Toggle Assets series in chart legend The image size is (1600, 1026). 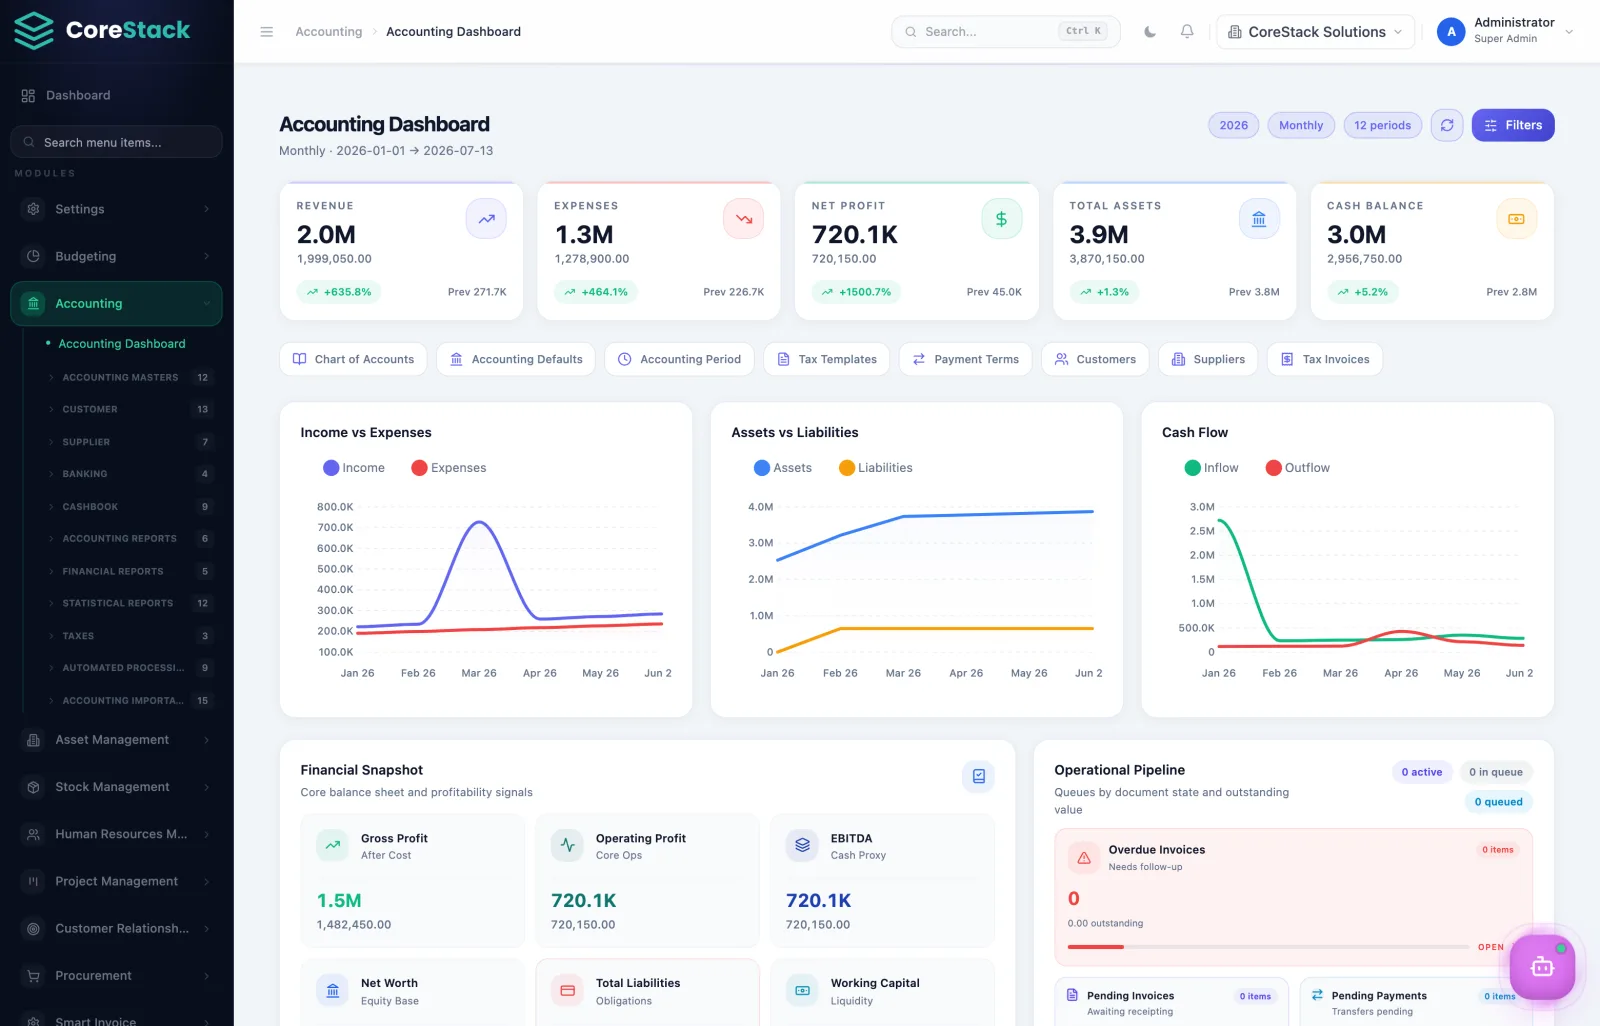tap(783, 468)
